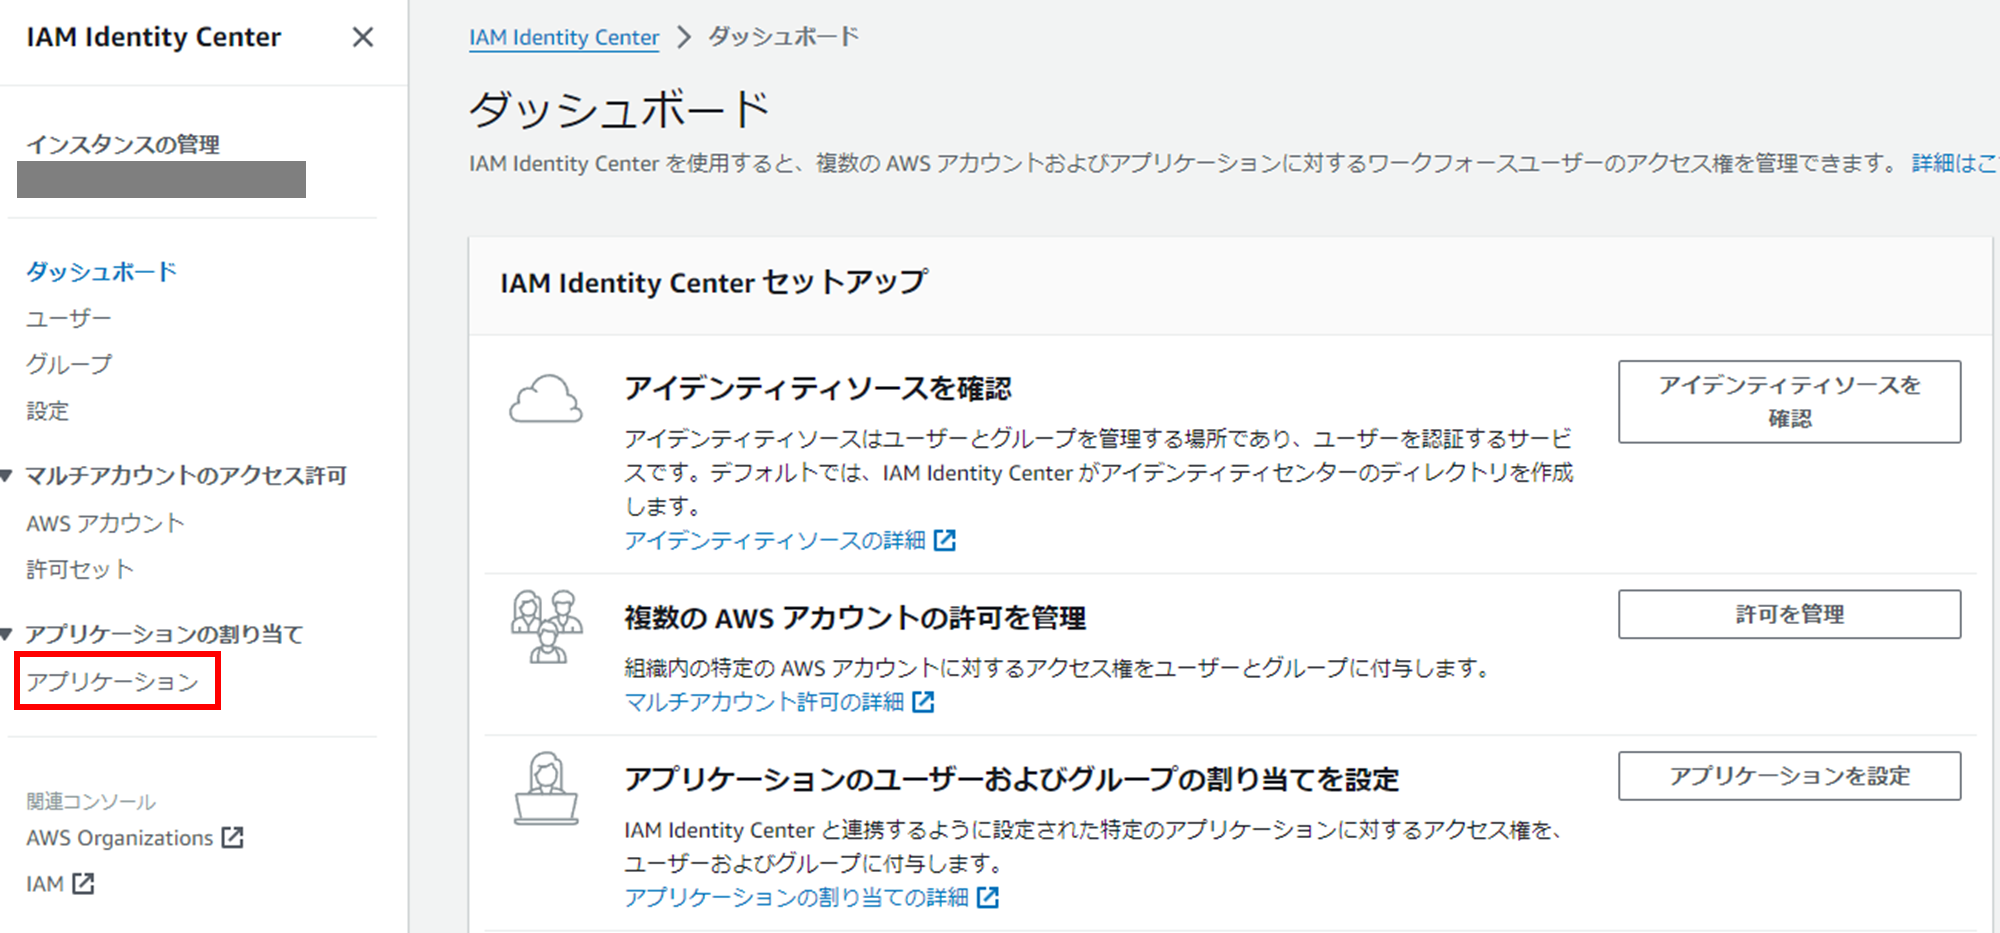Click breadcrumb chevron separator
Viewport: 2000px width, 933px height.
pyautogui.click(x=684, y=37)
